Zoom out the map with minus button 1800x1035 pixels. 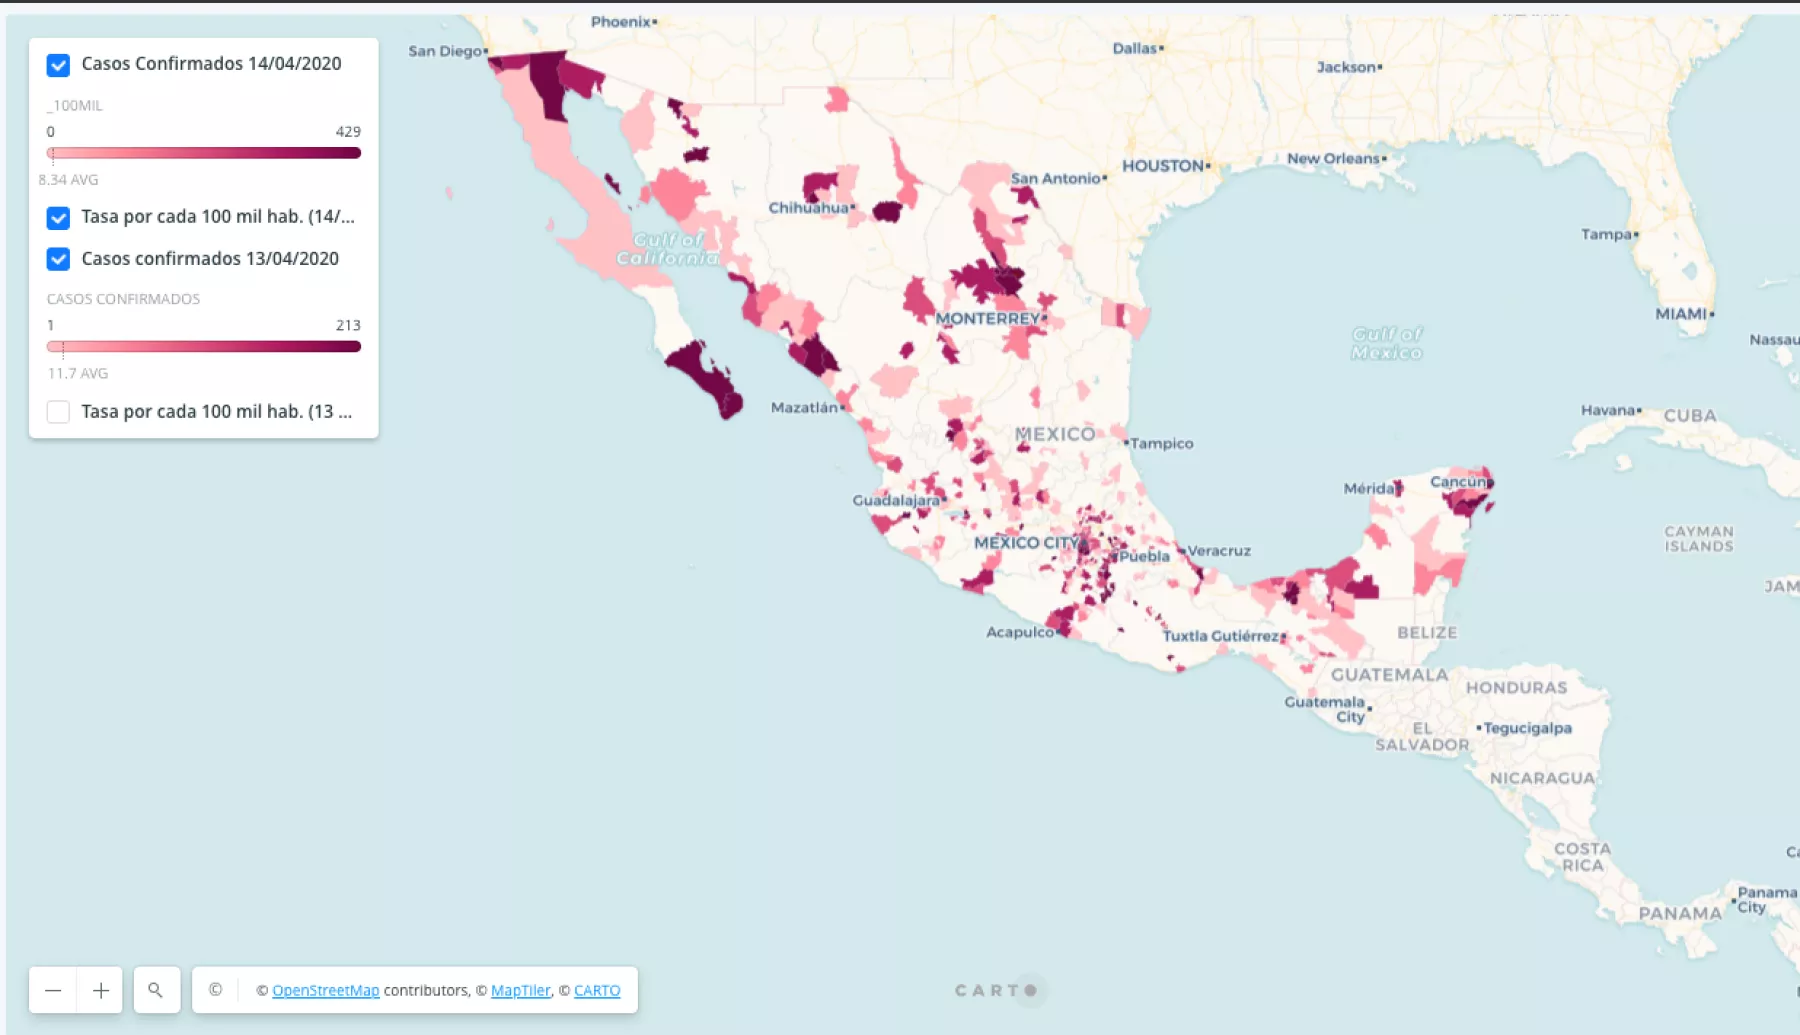[53, 990]
